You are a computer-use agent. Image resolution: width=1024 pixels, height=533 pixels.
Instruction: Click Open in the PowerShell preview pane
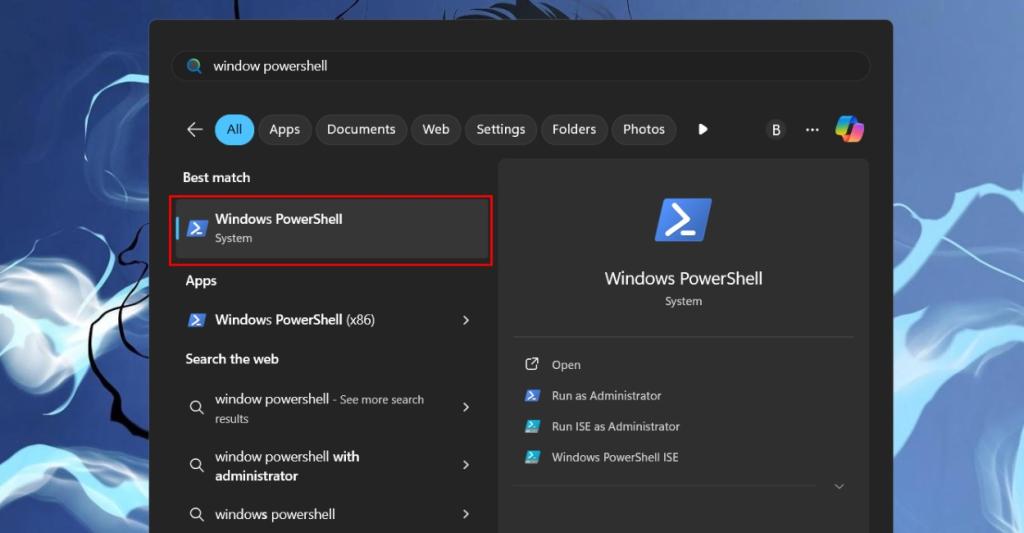(x=566, y=365)
